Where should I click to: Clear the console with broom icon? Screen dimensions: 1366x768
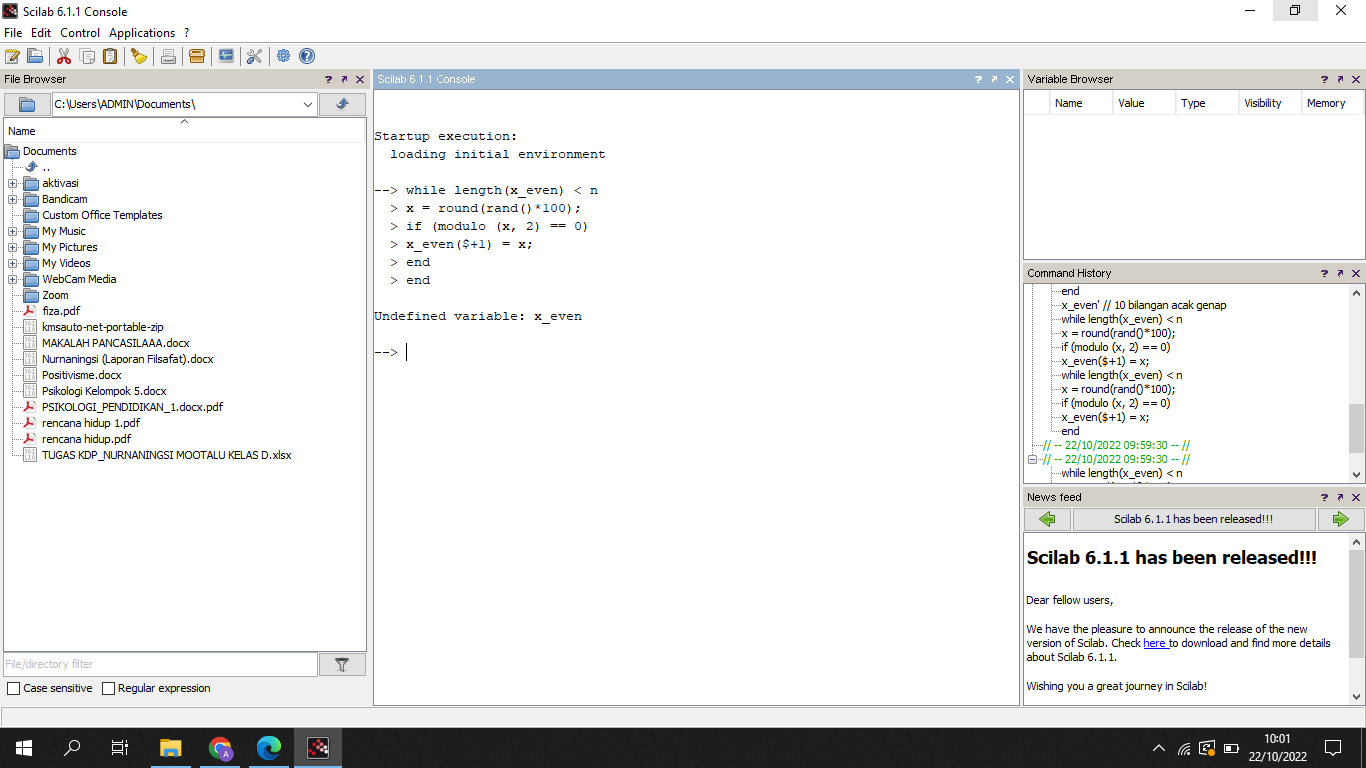(139, 56)
